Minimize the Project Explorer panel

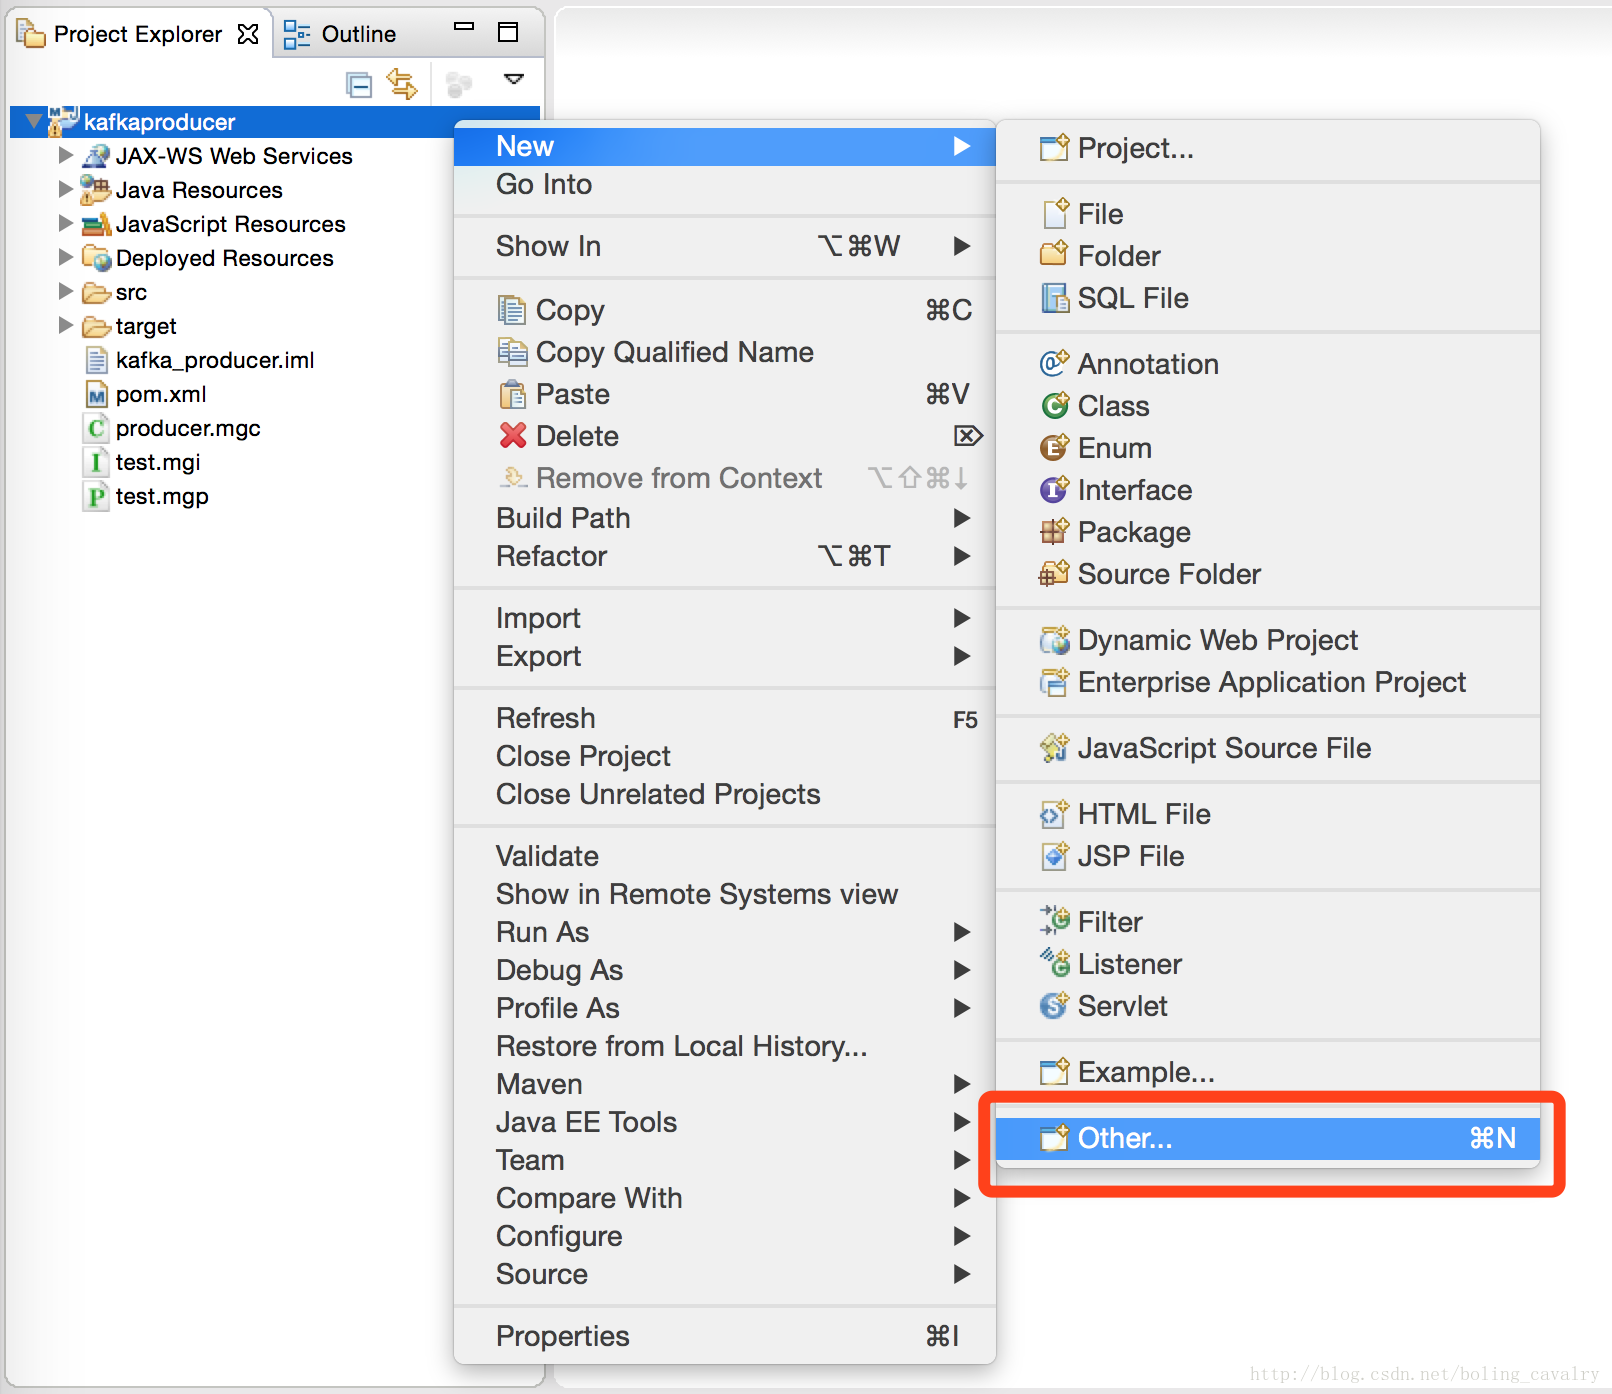pyautogui.click(x=464, y=28)
